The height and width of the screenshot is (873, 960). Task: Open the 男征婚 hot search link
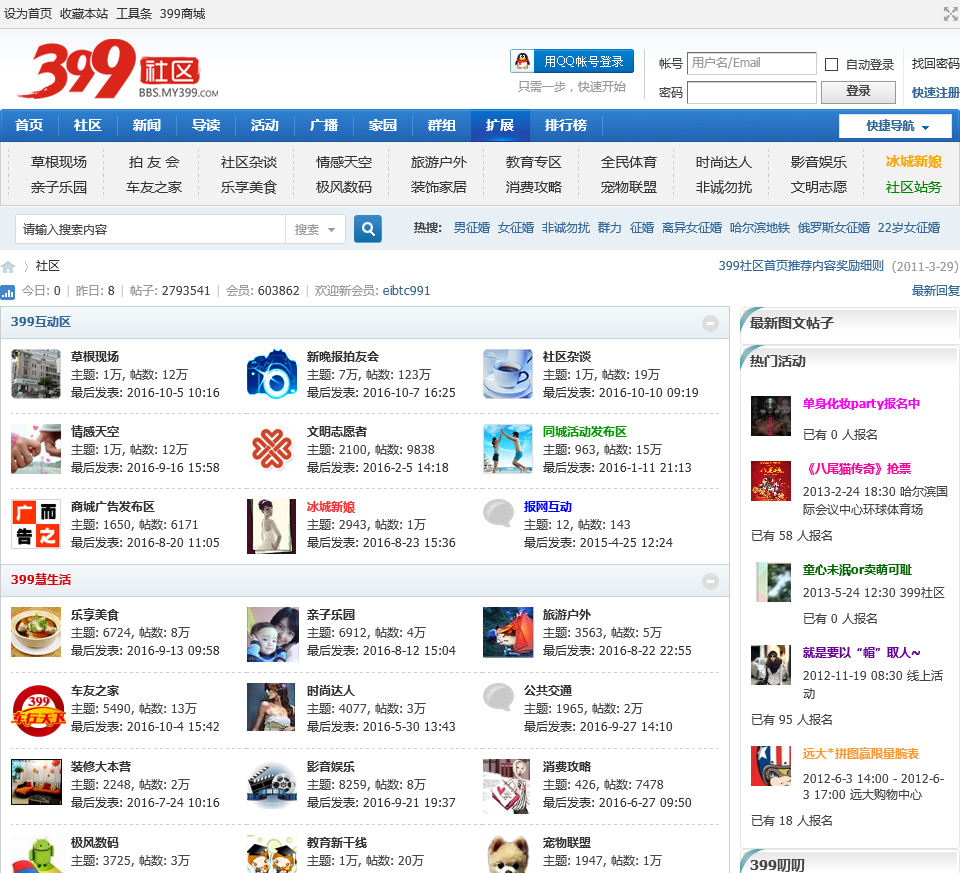pyautogui.click(x=471, y=228)
